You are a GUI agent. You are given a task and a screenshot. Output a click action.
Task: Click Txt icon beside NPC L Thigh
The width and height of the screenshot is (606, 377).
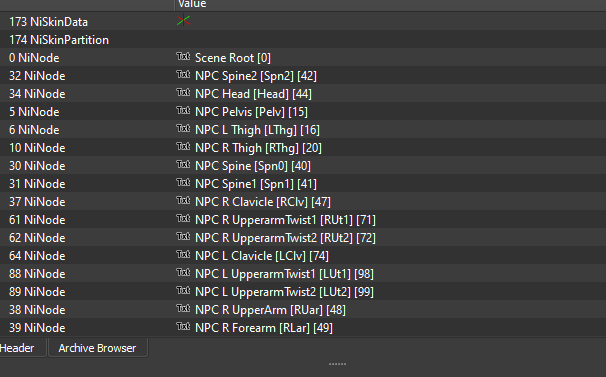183,129
